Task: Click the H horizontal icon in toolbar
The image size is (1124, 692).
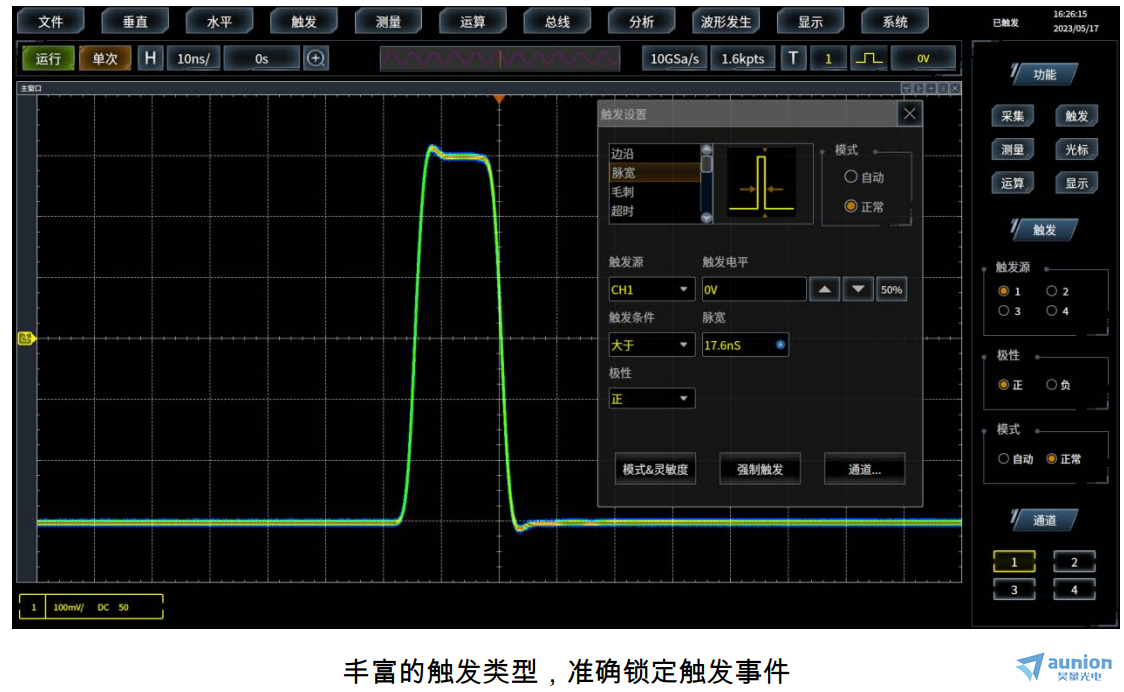Action: [151, 59]
